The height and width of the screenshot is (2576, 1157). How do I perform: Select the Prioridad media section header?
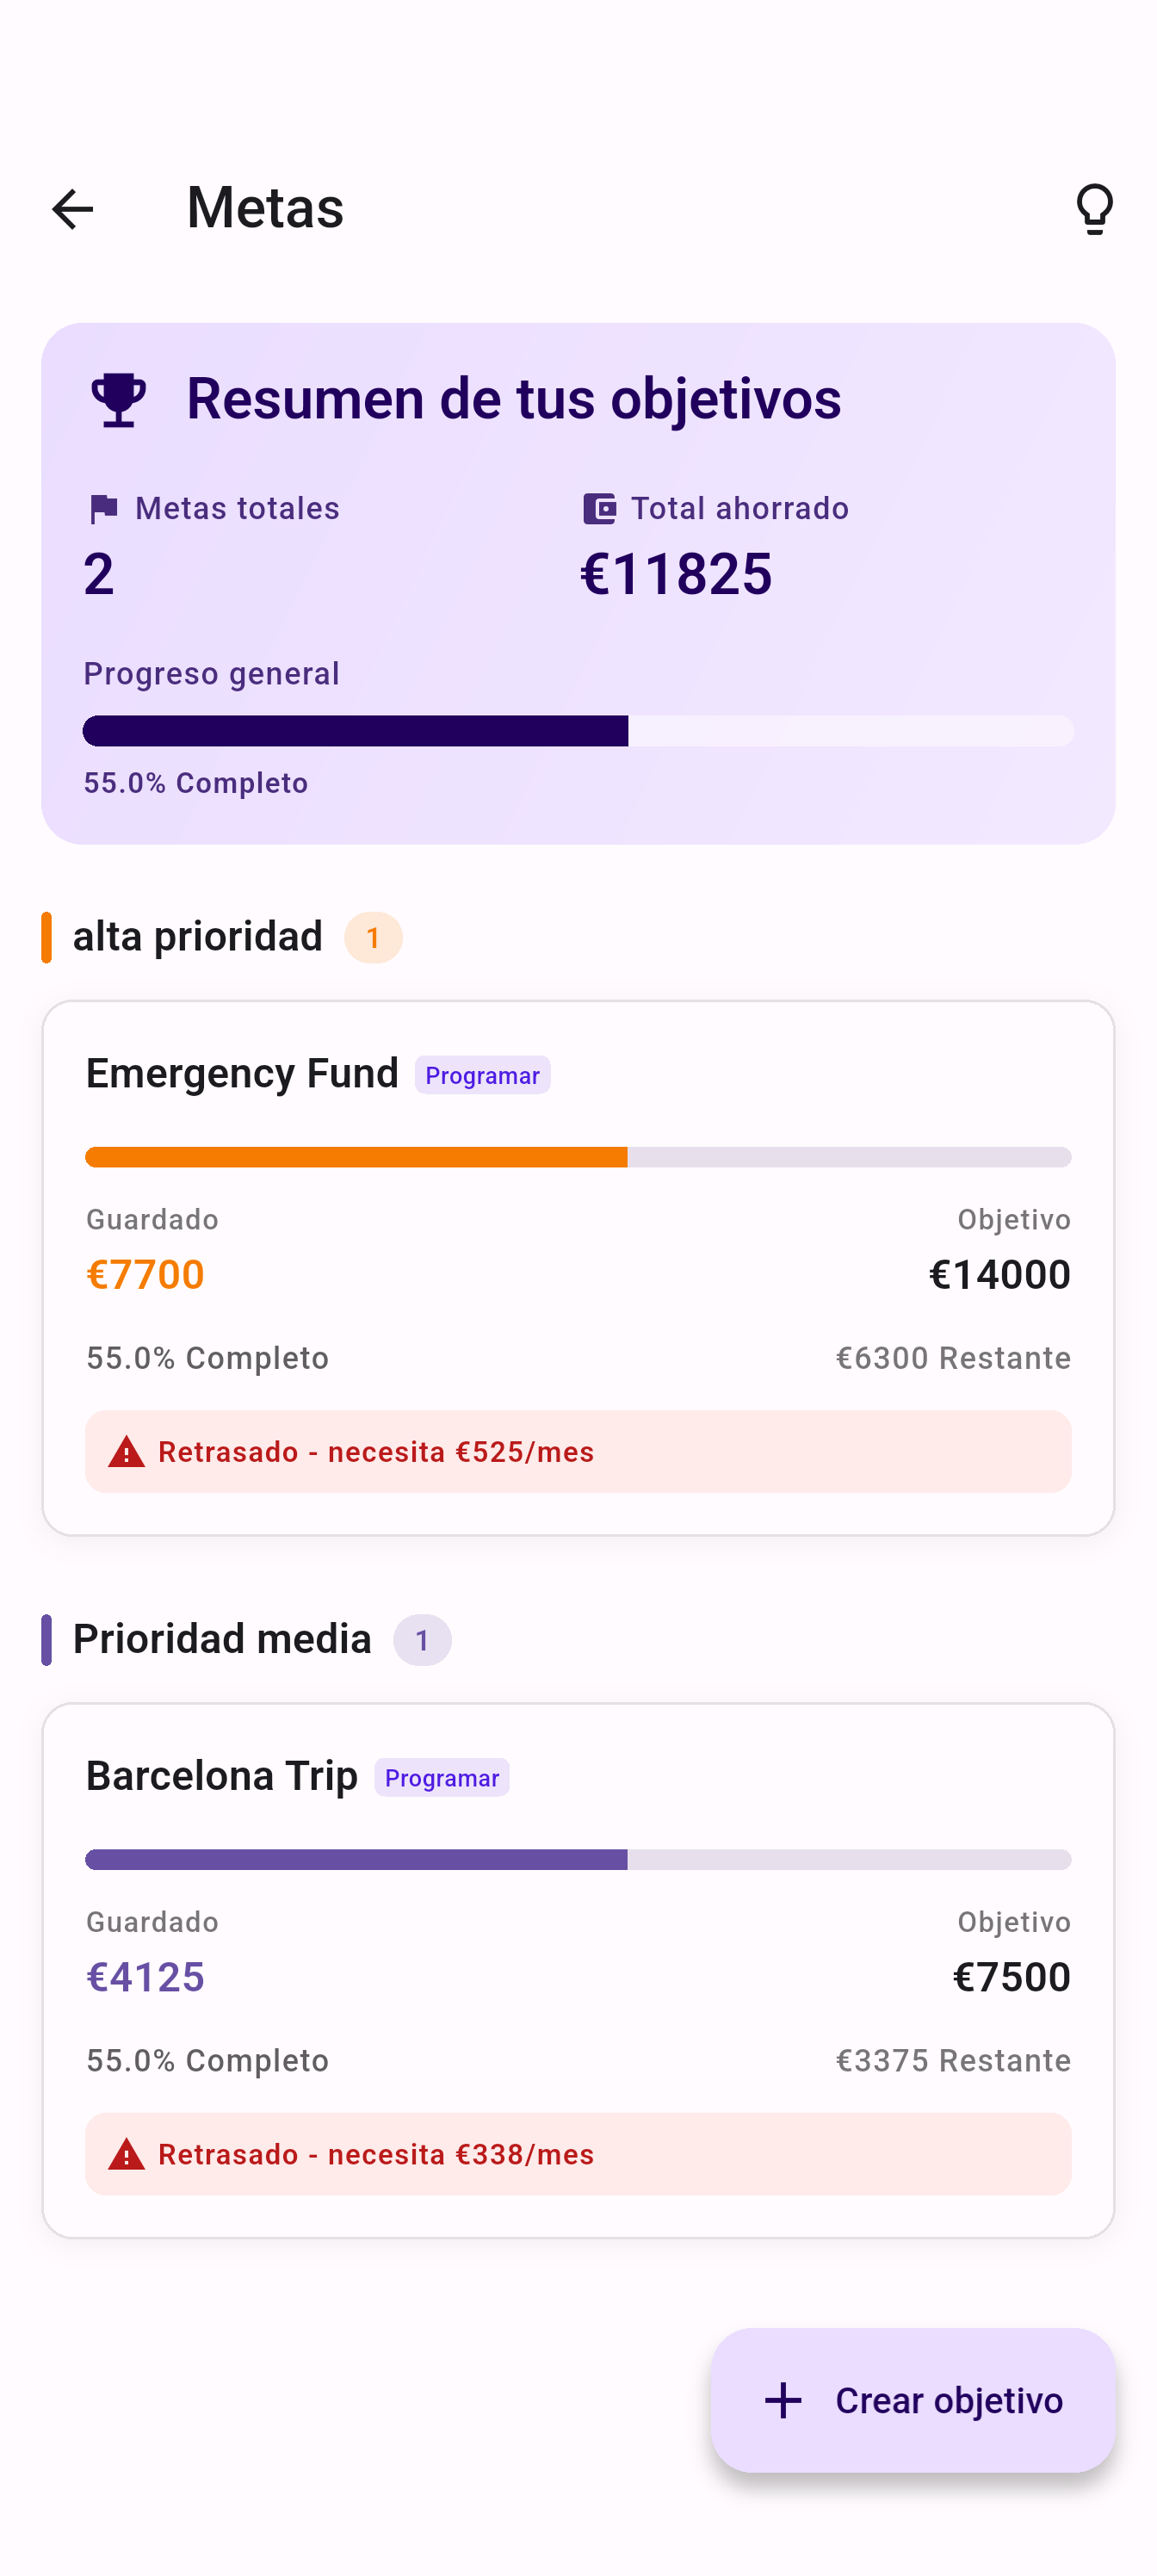pyautogui.click(x=222, y=1639)
